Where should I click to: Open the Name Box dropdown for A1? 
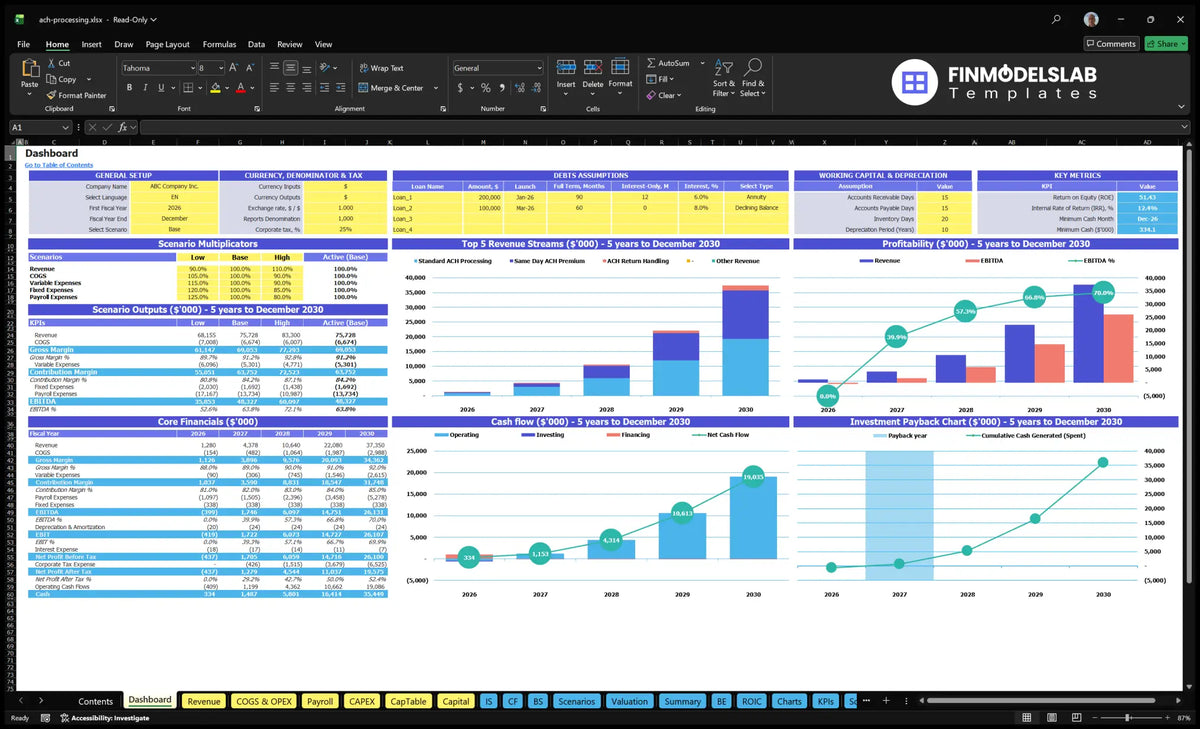pyautogui.click(x=66, y=127)
